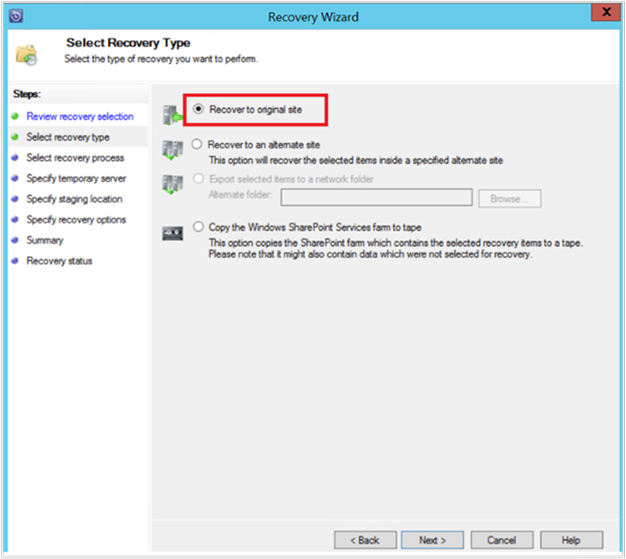Click the Select recovery process step
Image resolution: width=626 pixels, height=559 pixels.
click(x=75, y=158)
